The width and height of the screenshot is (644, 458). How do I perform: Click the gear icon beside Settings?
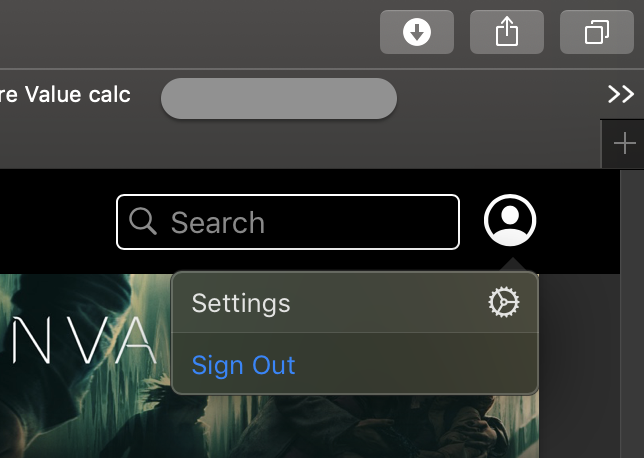point(504,302)
